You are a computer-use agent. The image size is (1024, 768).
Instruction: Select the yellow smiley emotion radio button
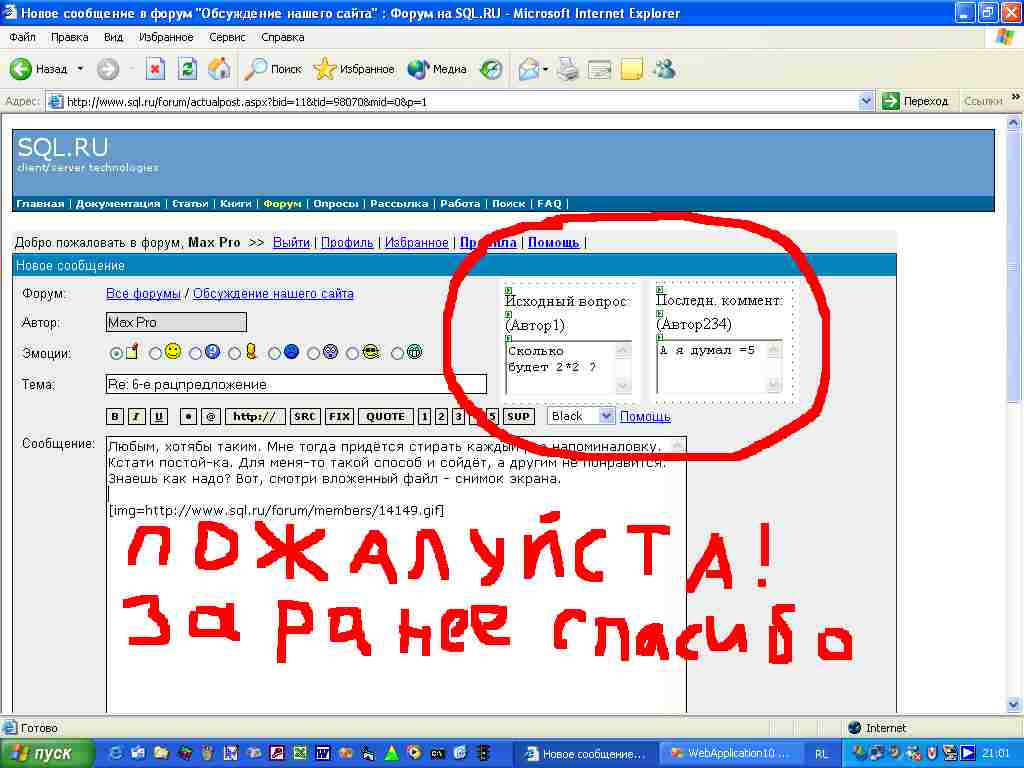click(155, 353)
